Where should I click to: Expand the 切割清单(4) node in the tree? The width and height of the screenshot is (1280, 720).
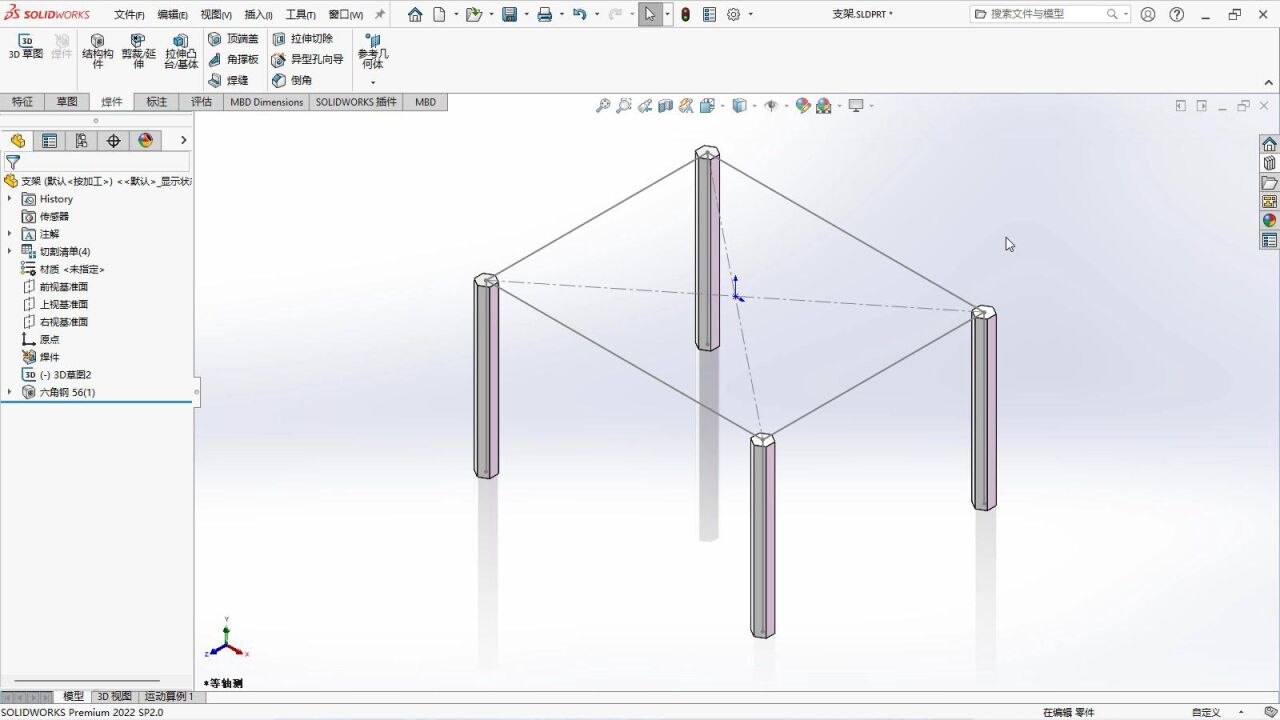coord(10,251)
